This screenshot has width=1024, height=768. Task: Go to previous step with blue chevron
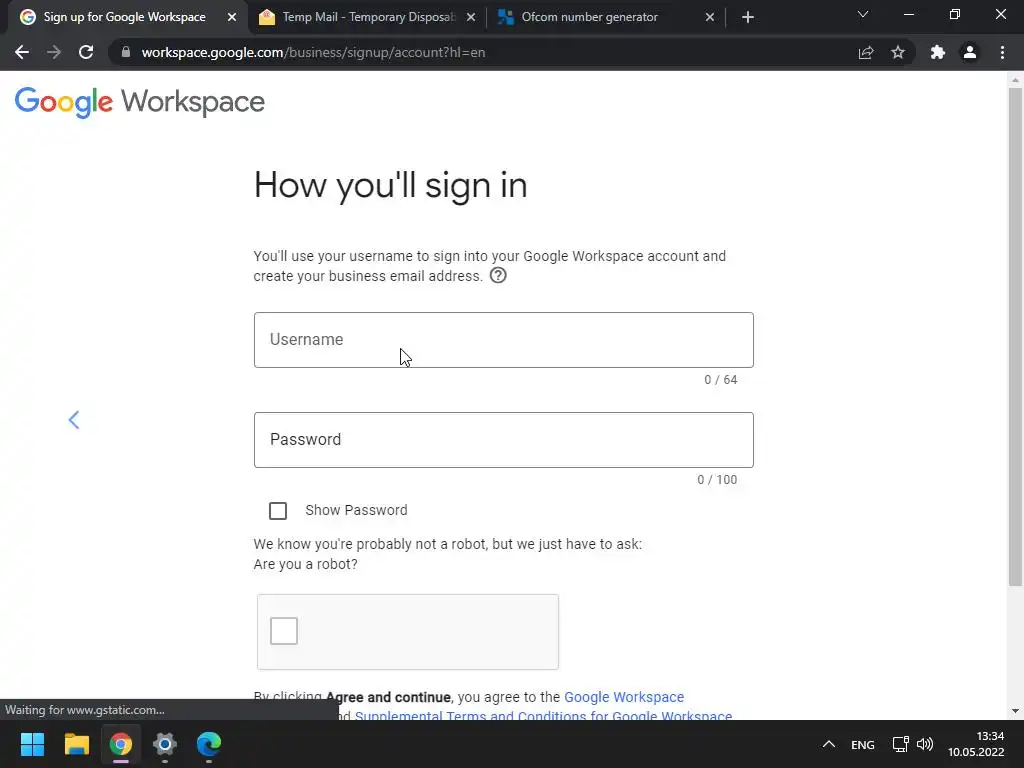pyautogui.click(x=74, y=420)
